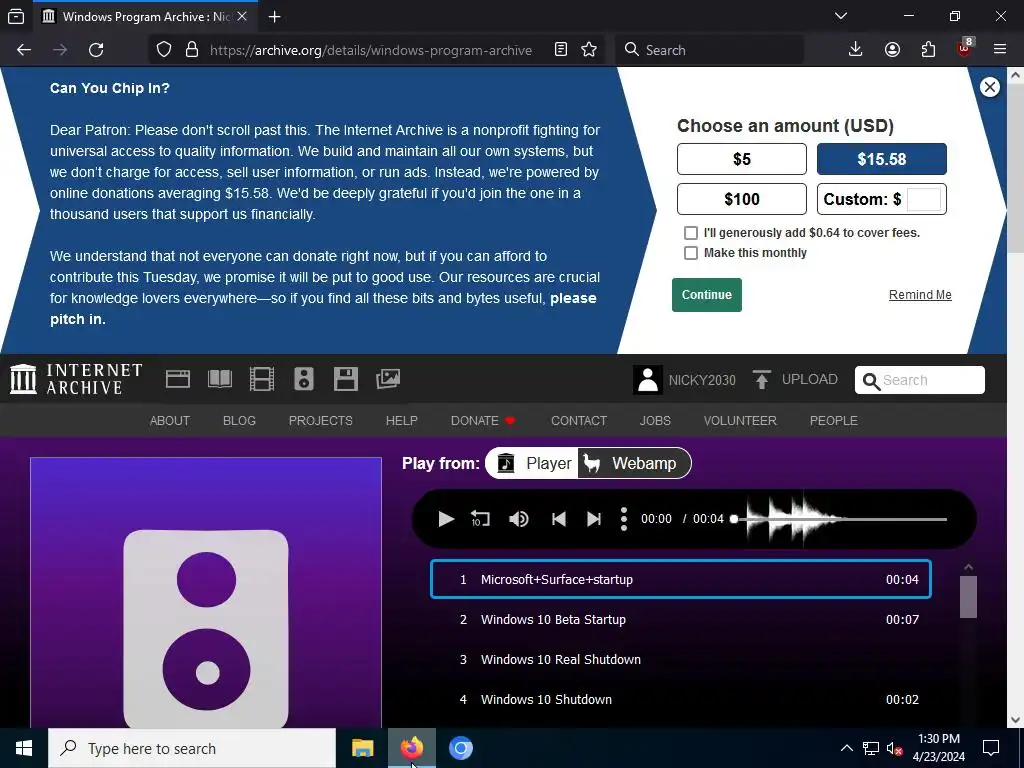Click the track list scrollbar thumb
1024x768 pixels.
[x=968, y=596]
